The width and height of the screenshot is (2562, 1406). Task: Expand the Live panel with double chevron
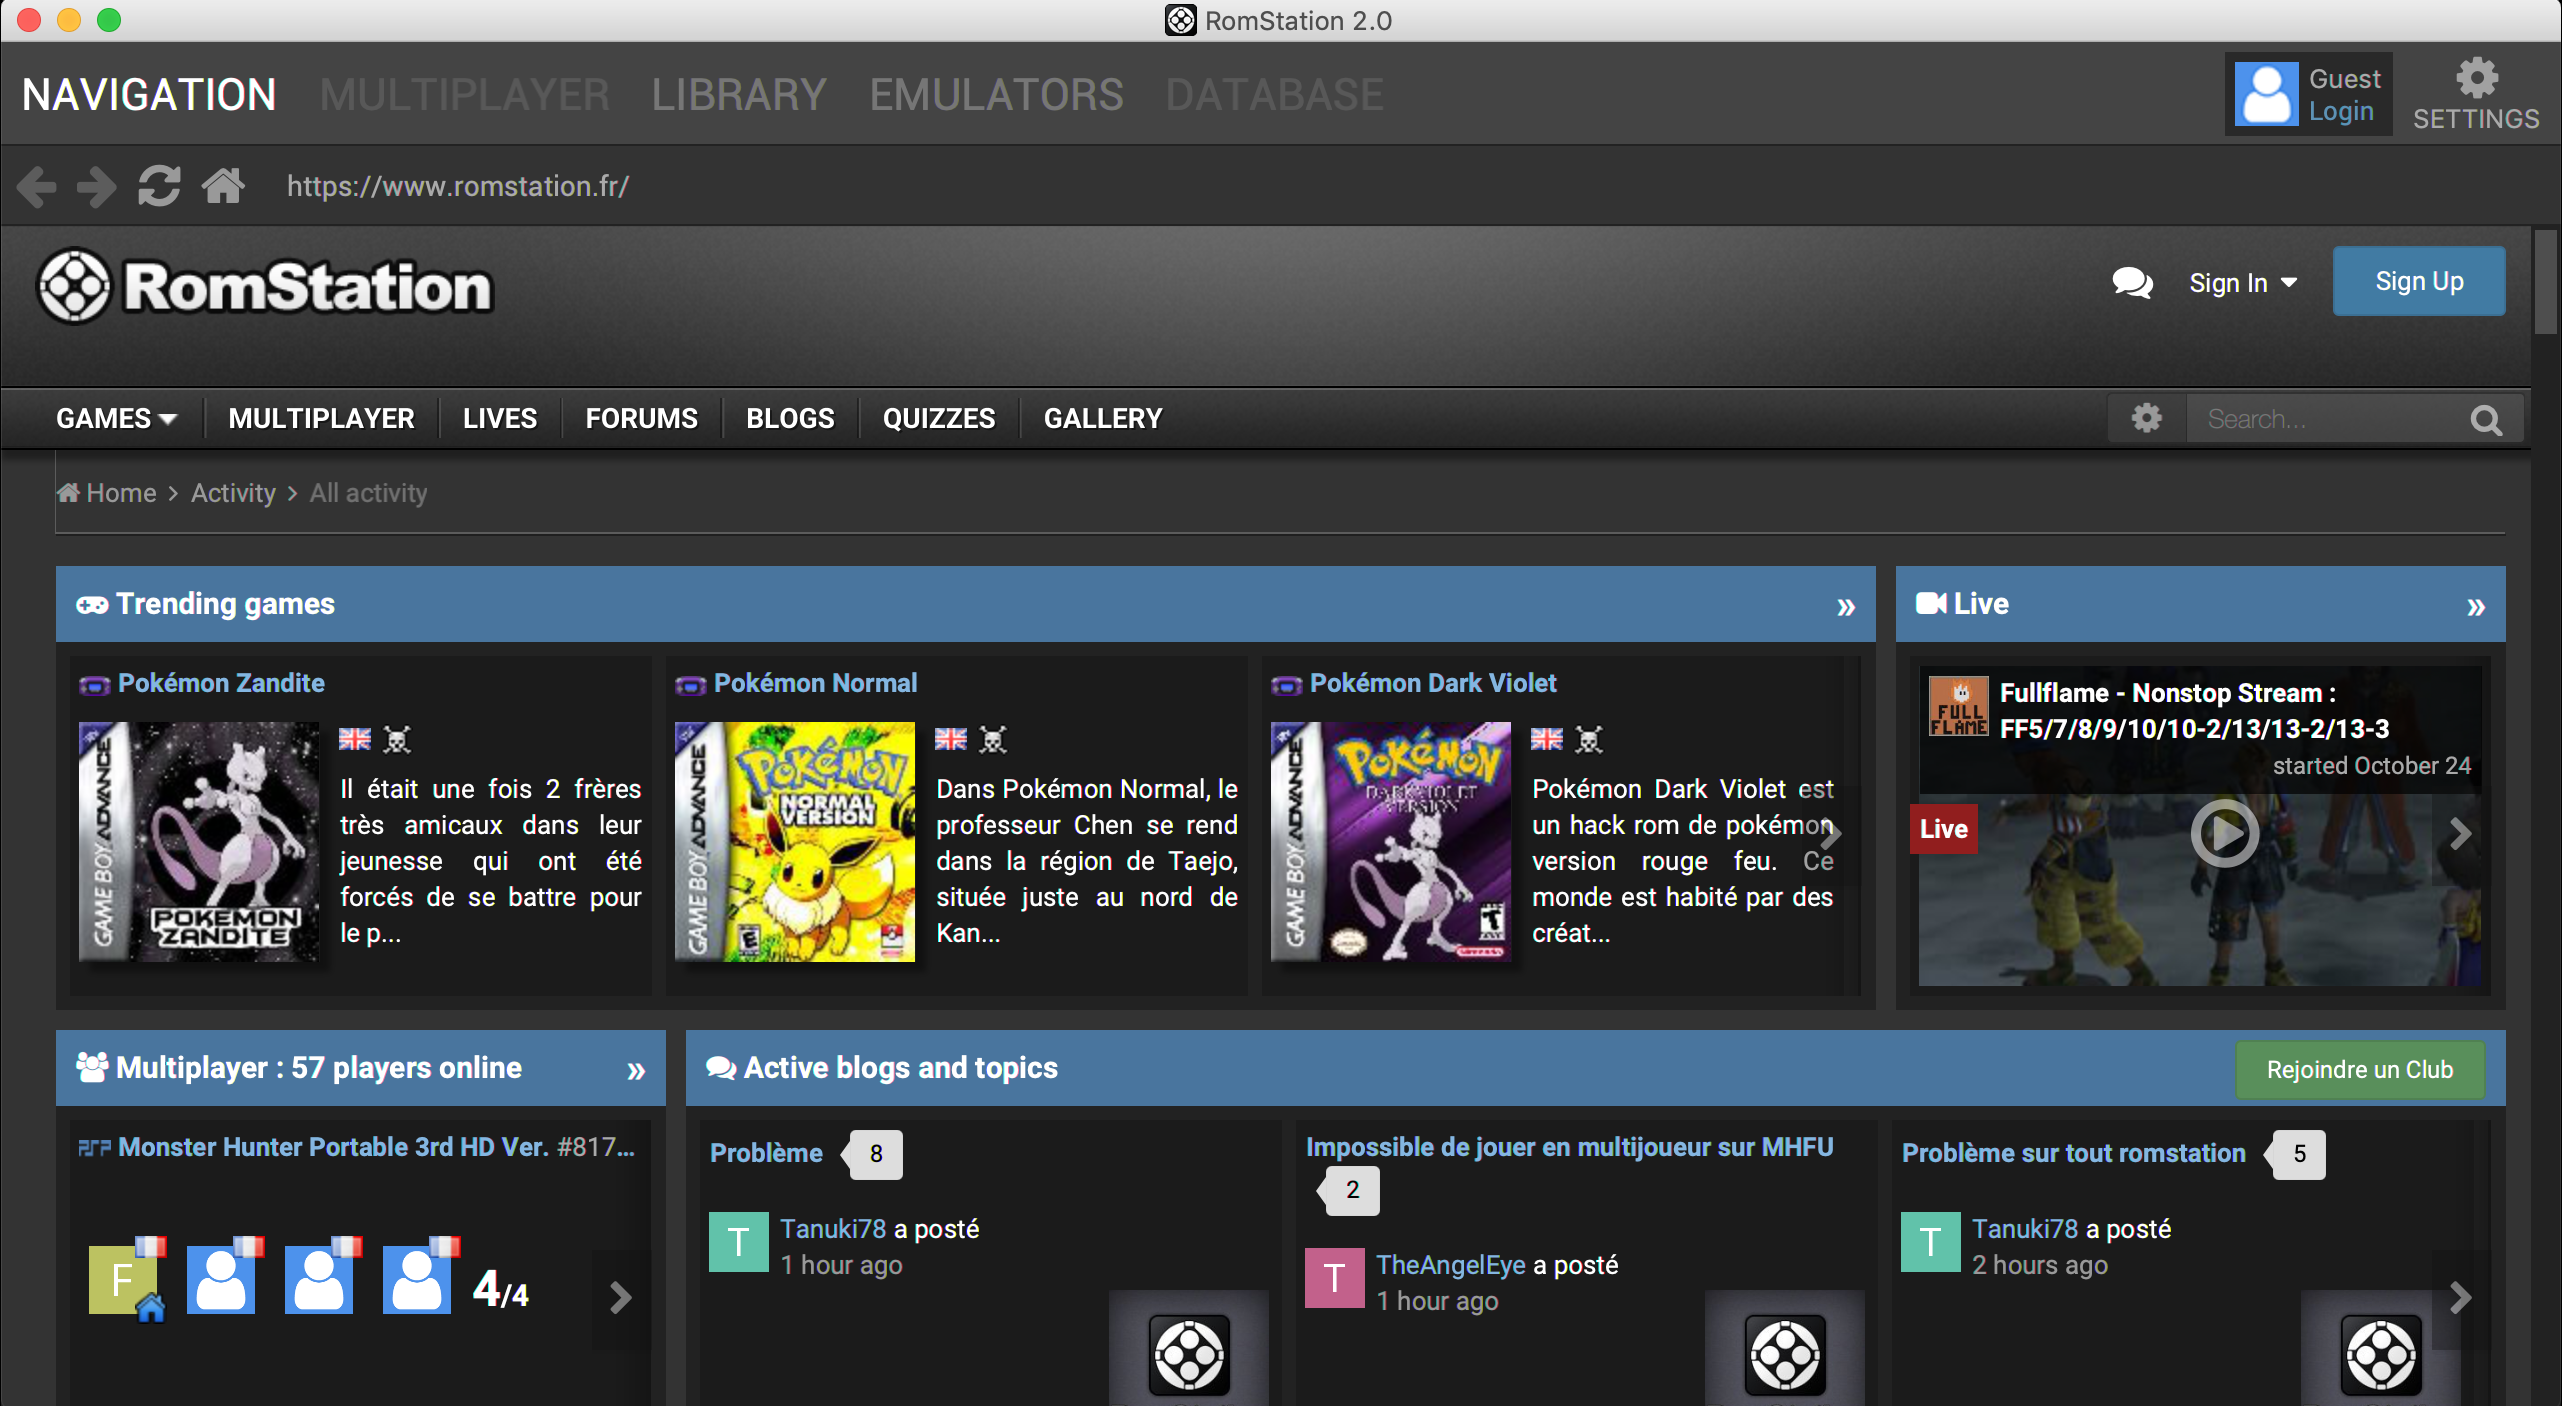pos(2476,606)
